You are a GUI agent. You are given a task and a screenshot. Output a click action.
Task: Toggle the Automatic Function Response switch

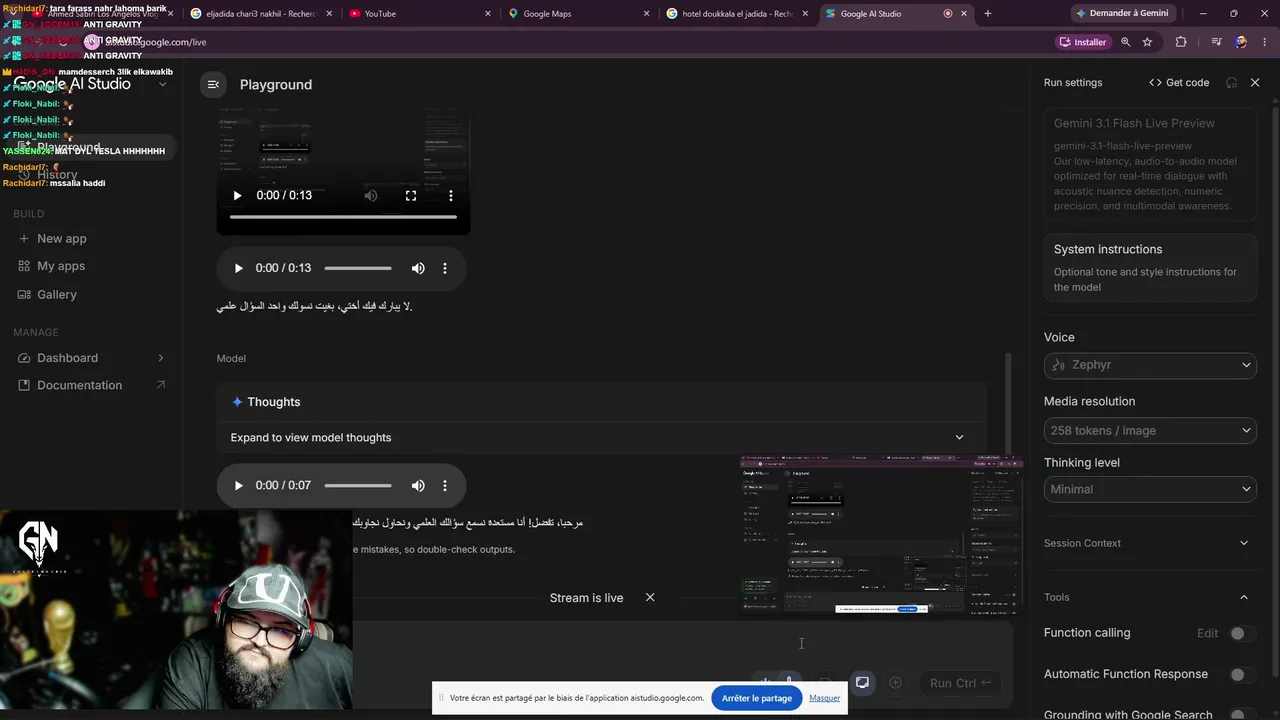(1242, 675)
